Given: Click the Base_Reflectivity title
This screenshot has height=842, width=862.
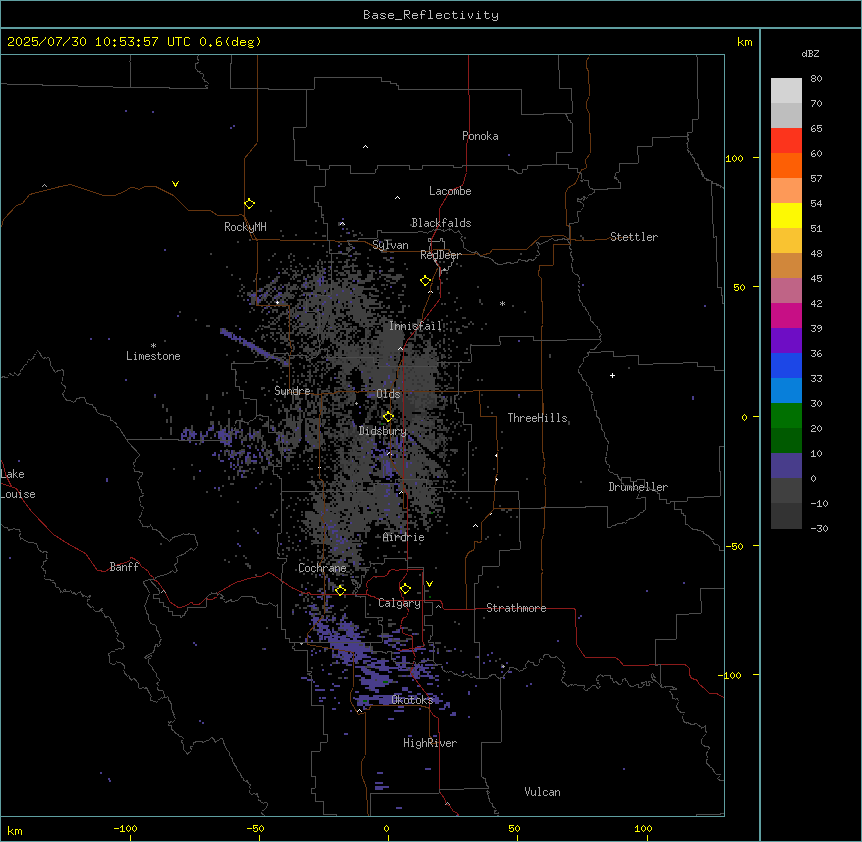Looking at the screenshot, I should point(431,15).
